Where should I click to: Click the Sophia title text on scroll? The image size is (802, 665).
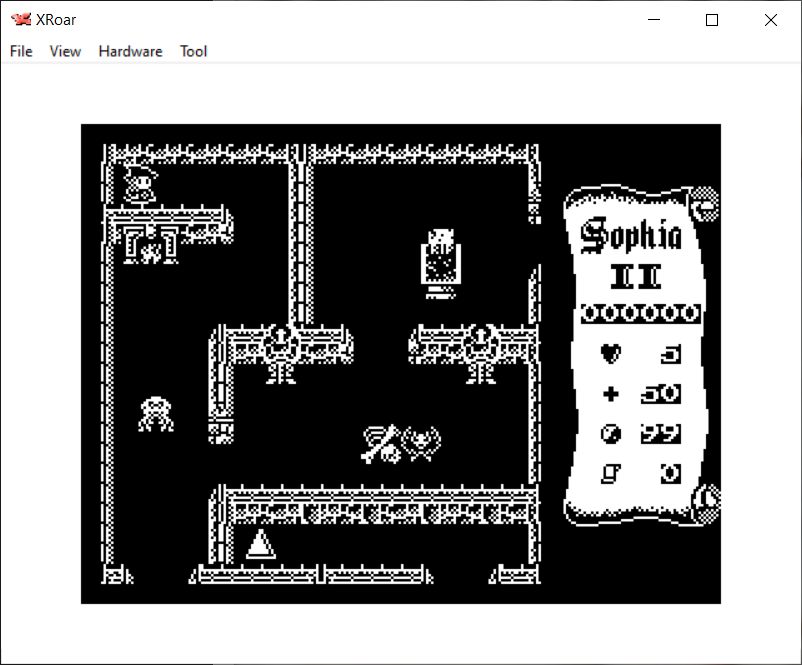click(x=632, y=236)
